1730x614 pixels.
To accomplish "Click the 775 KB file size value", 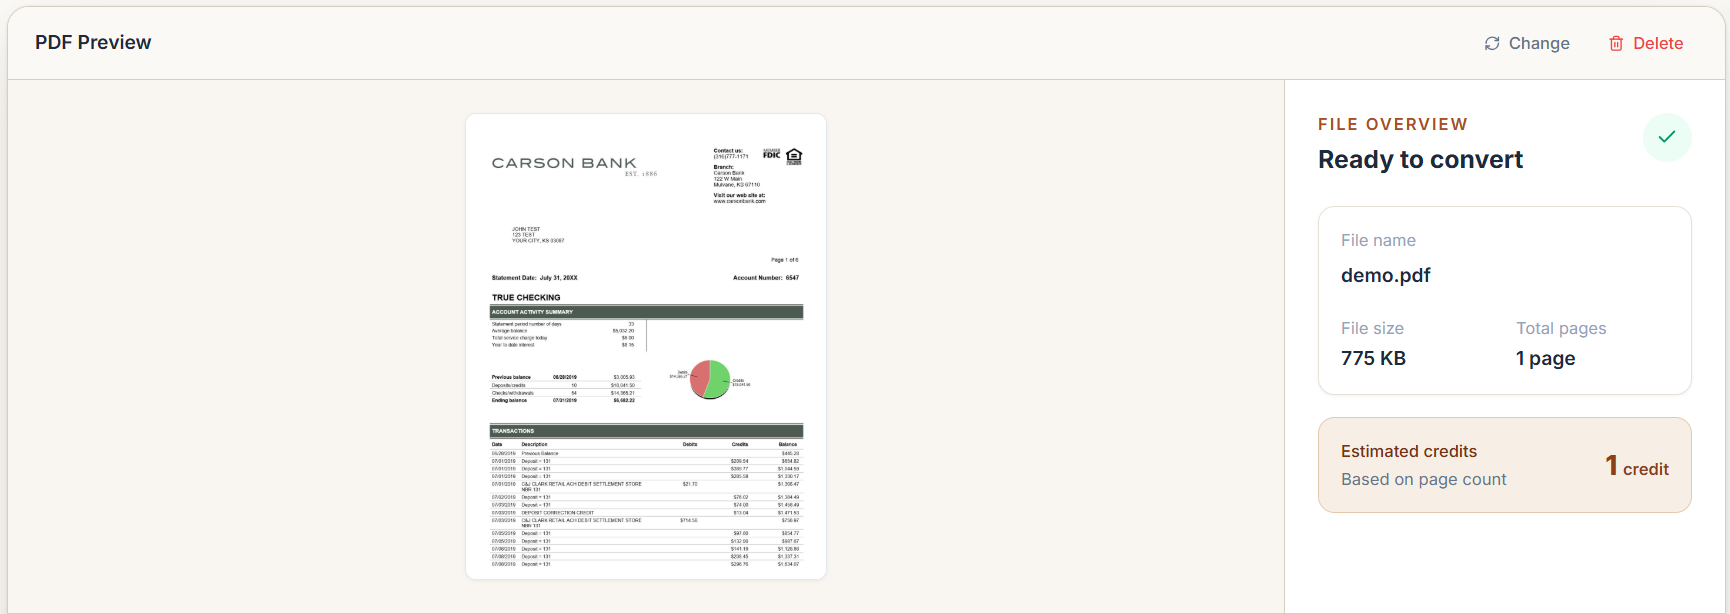I will pyautogui.click(x=1373, y=358).
